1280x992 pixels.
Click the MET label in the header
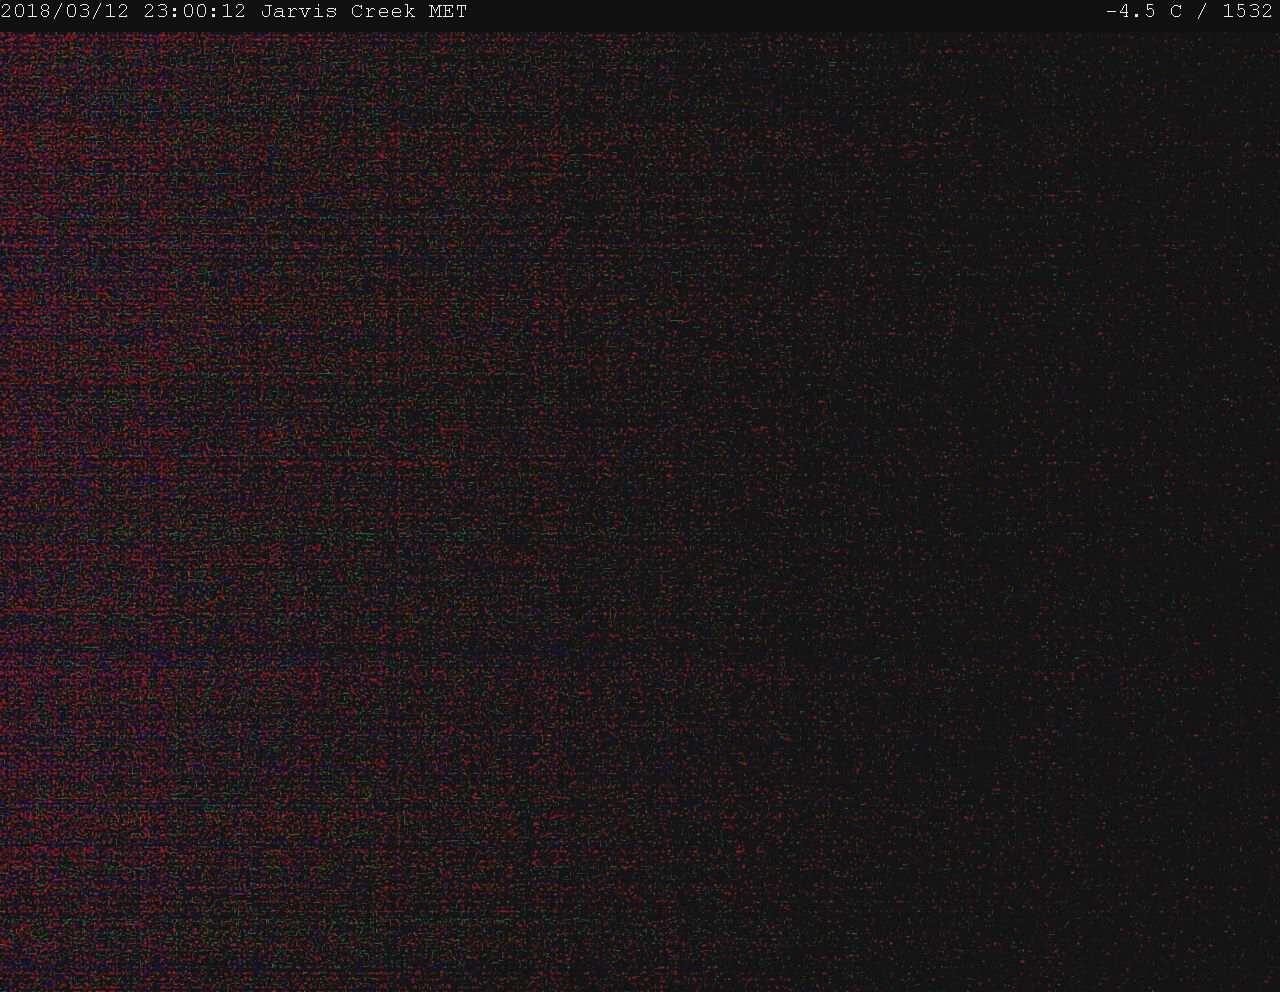pyautogui.click(x=448, y=12)
